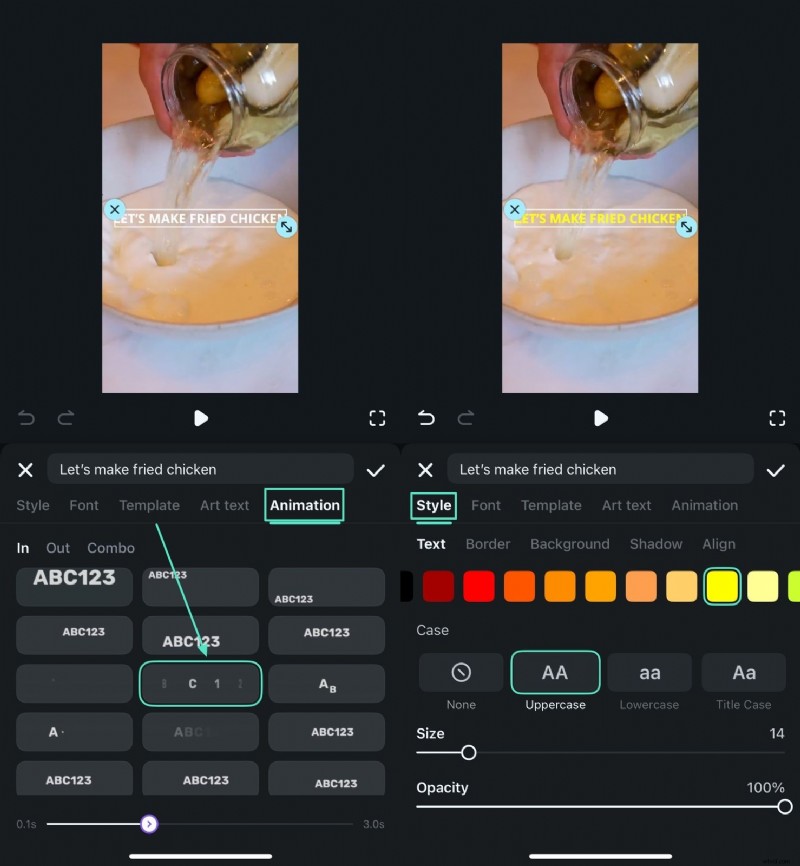Undo the last edit
The image size is (800, 866).
26,418
